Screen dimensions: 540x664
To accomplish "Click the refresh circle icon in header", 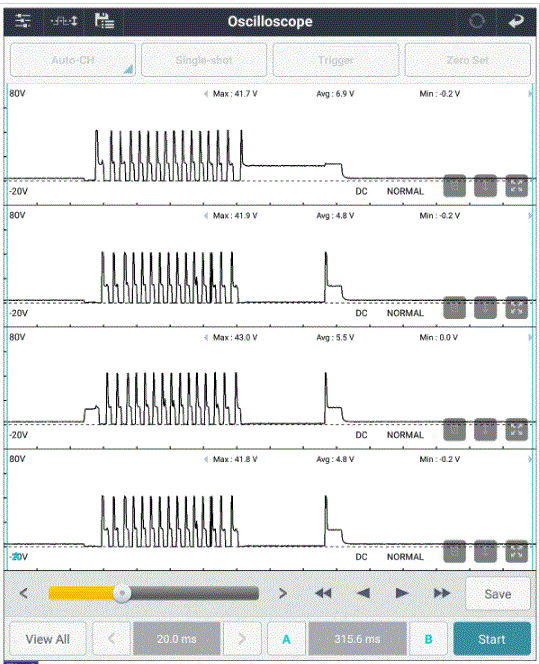I will click(476, 21).
